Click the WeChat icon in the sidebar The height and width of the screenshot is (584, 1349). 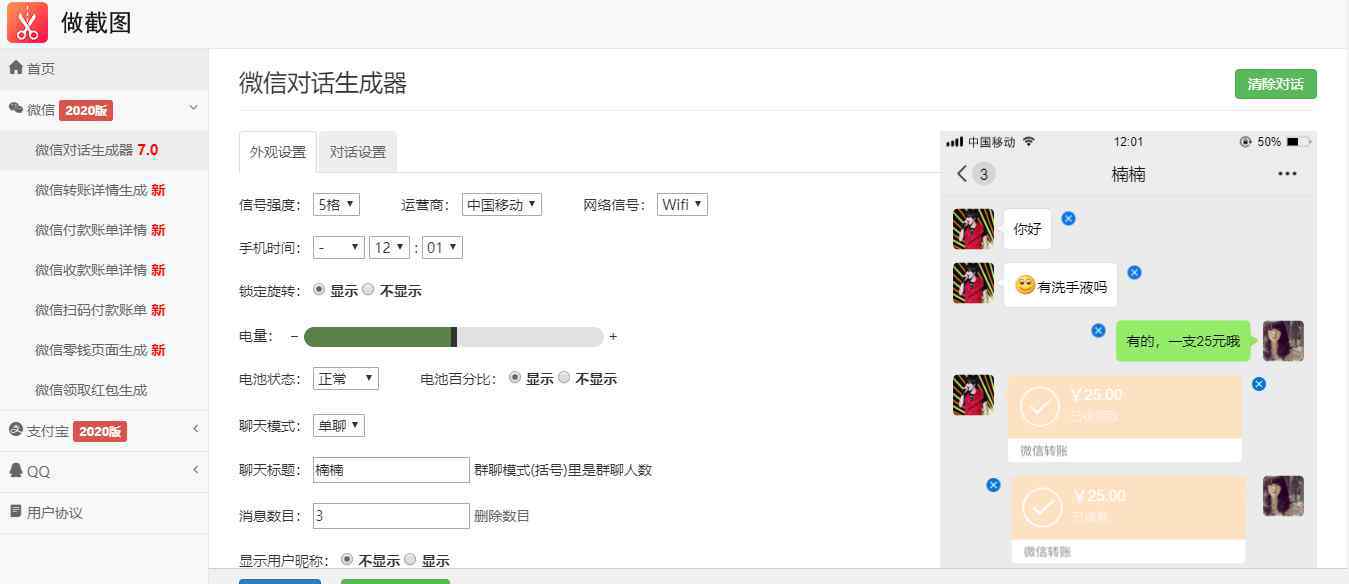(16, 109)
